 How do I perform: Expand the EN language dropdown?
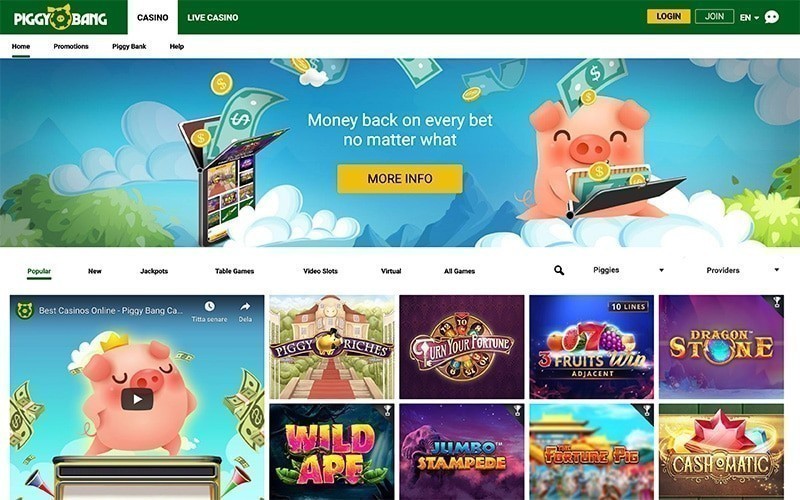[749, 17]
